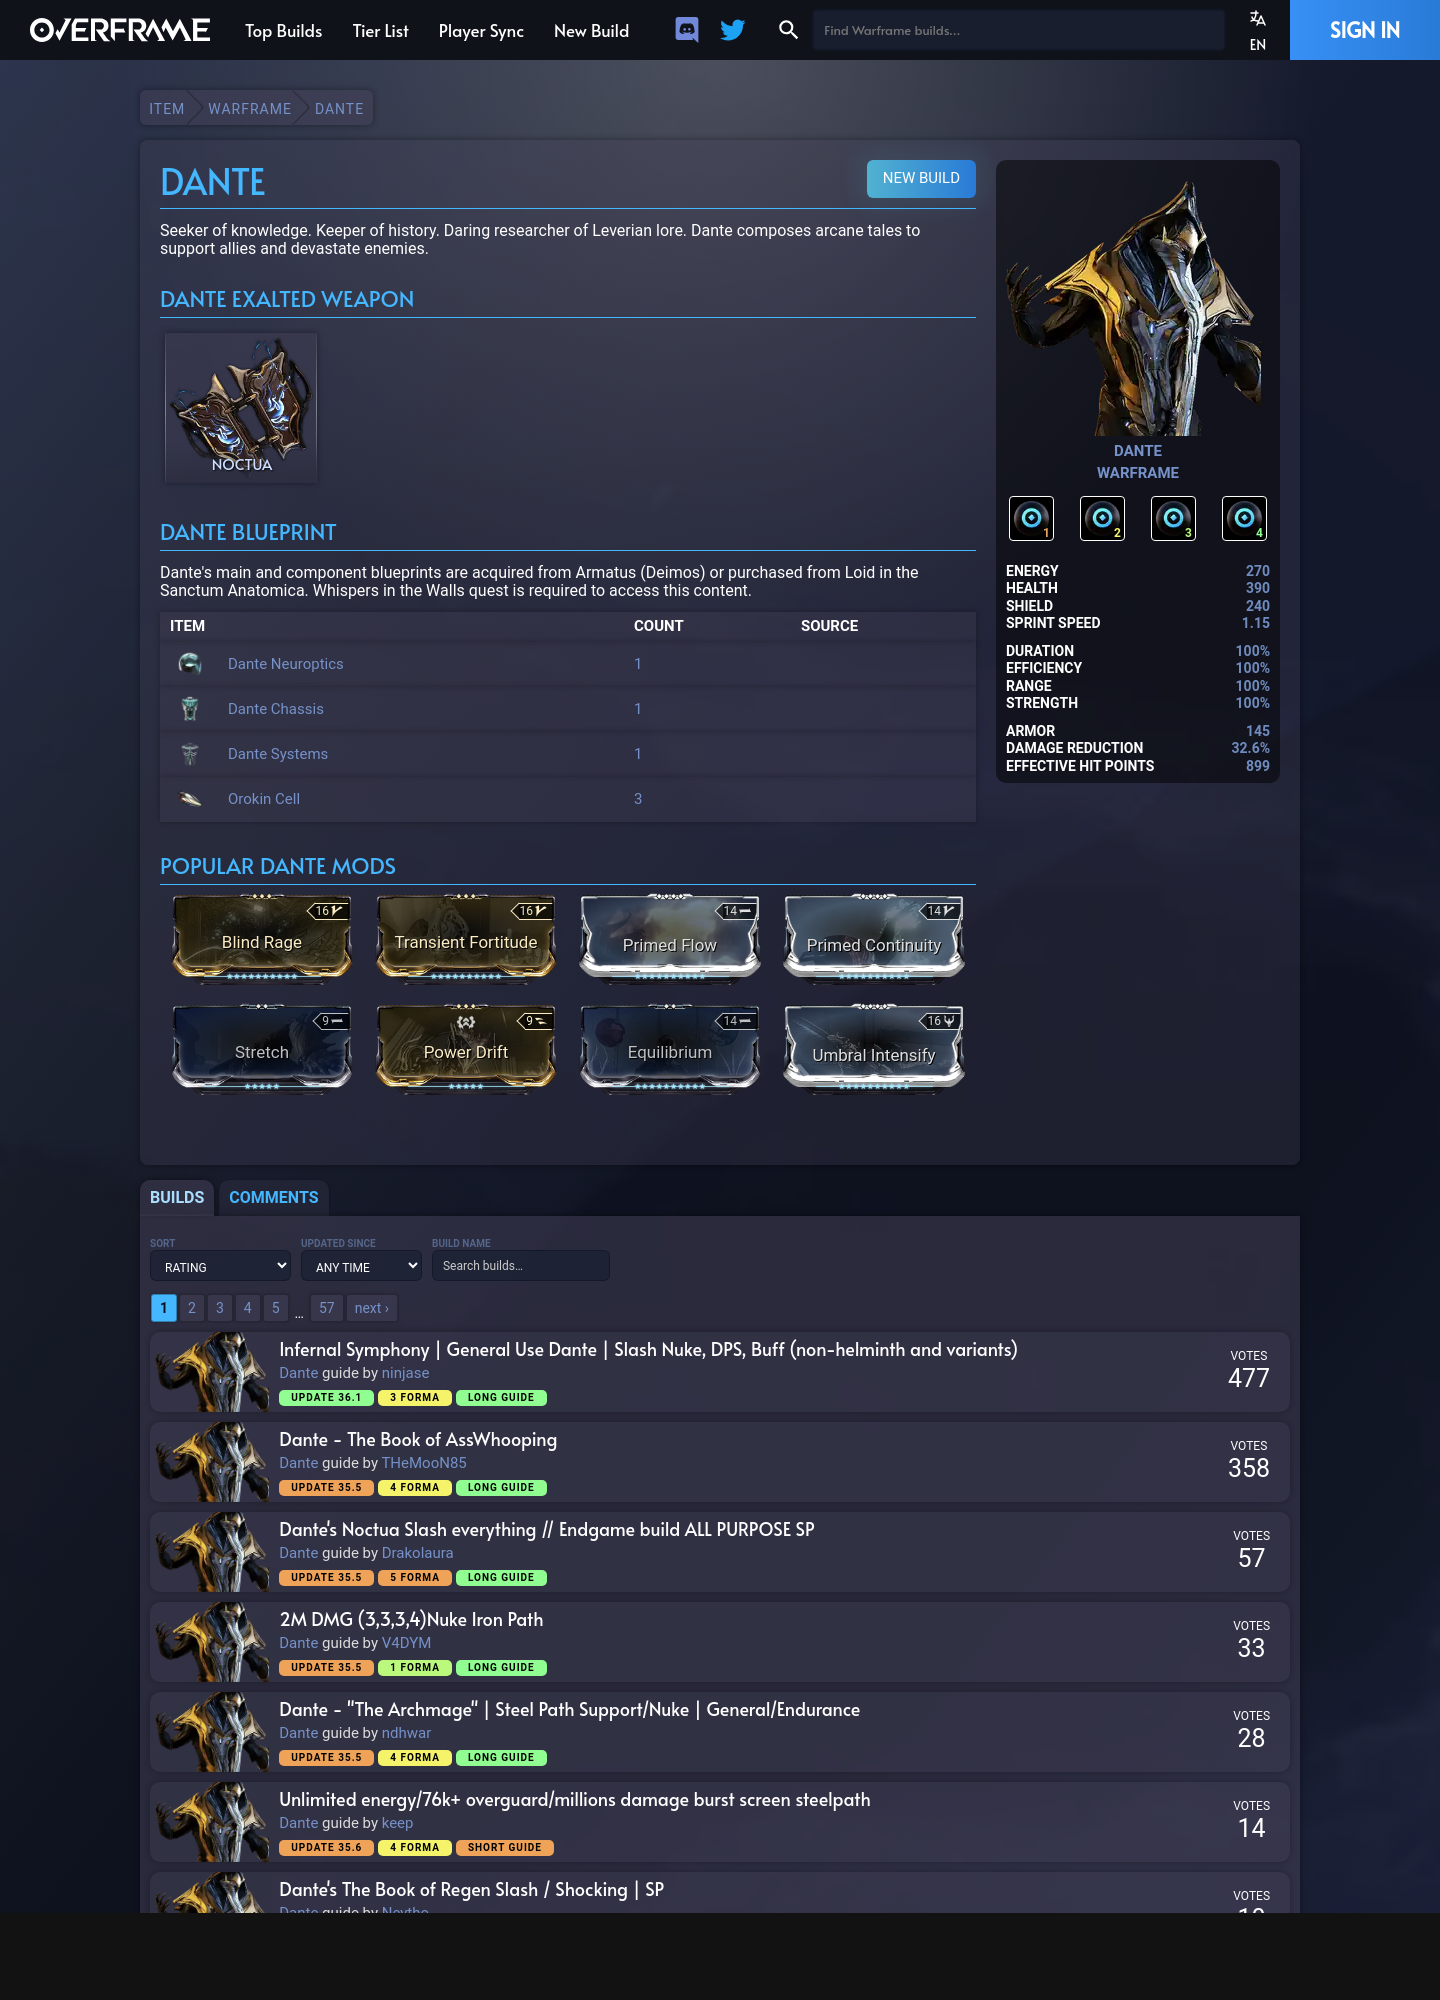
Task: Click the Dante warframe portrait image
Action: pos(1138,305)
